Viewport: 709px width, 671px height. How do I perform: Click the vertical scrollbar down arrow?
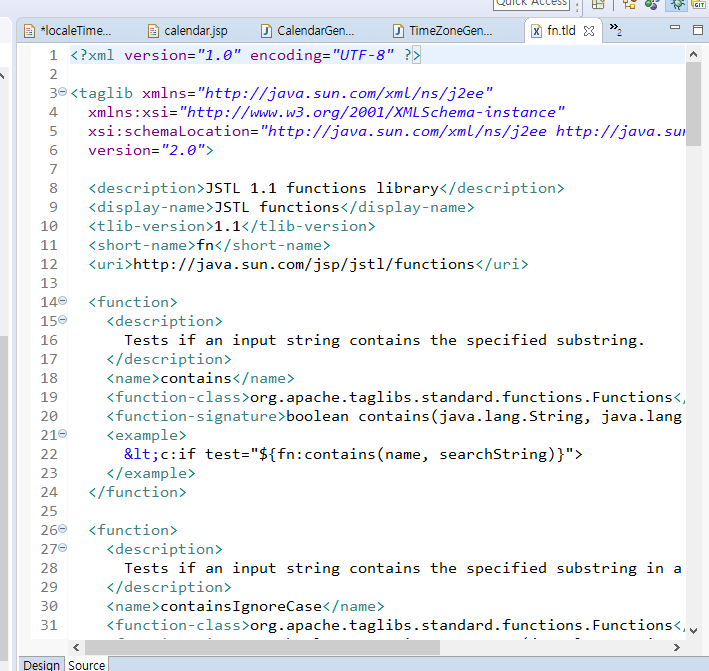pyautogui.click(x=693, y=630)
